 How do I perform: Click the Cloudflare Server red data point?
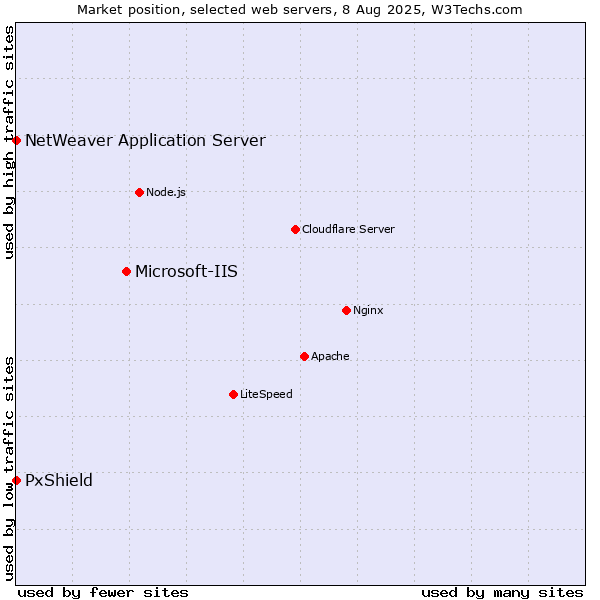(295, 230)
